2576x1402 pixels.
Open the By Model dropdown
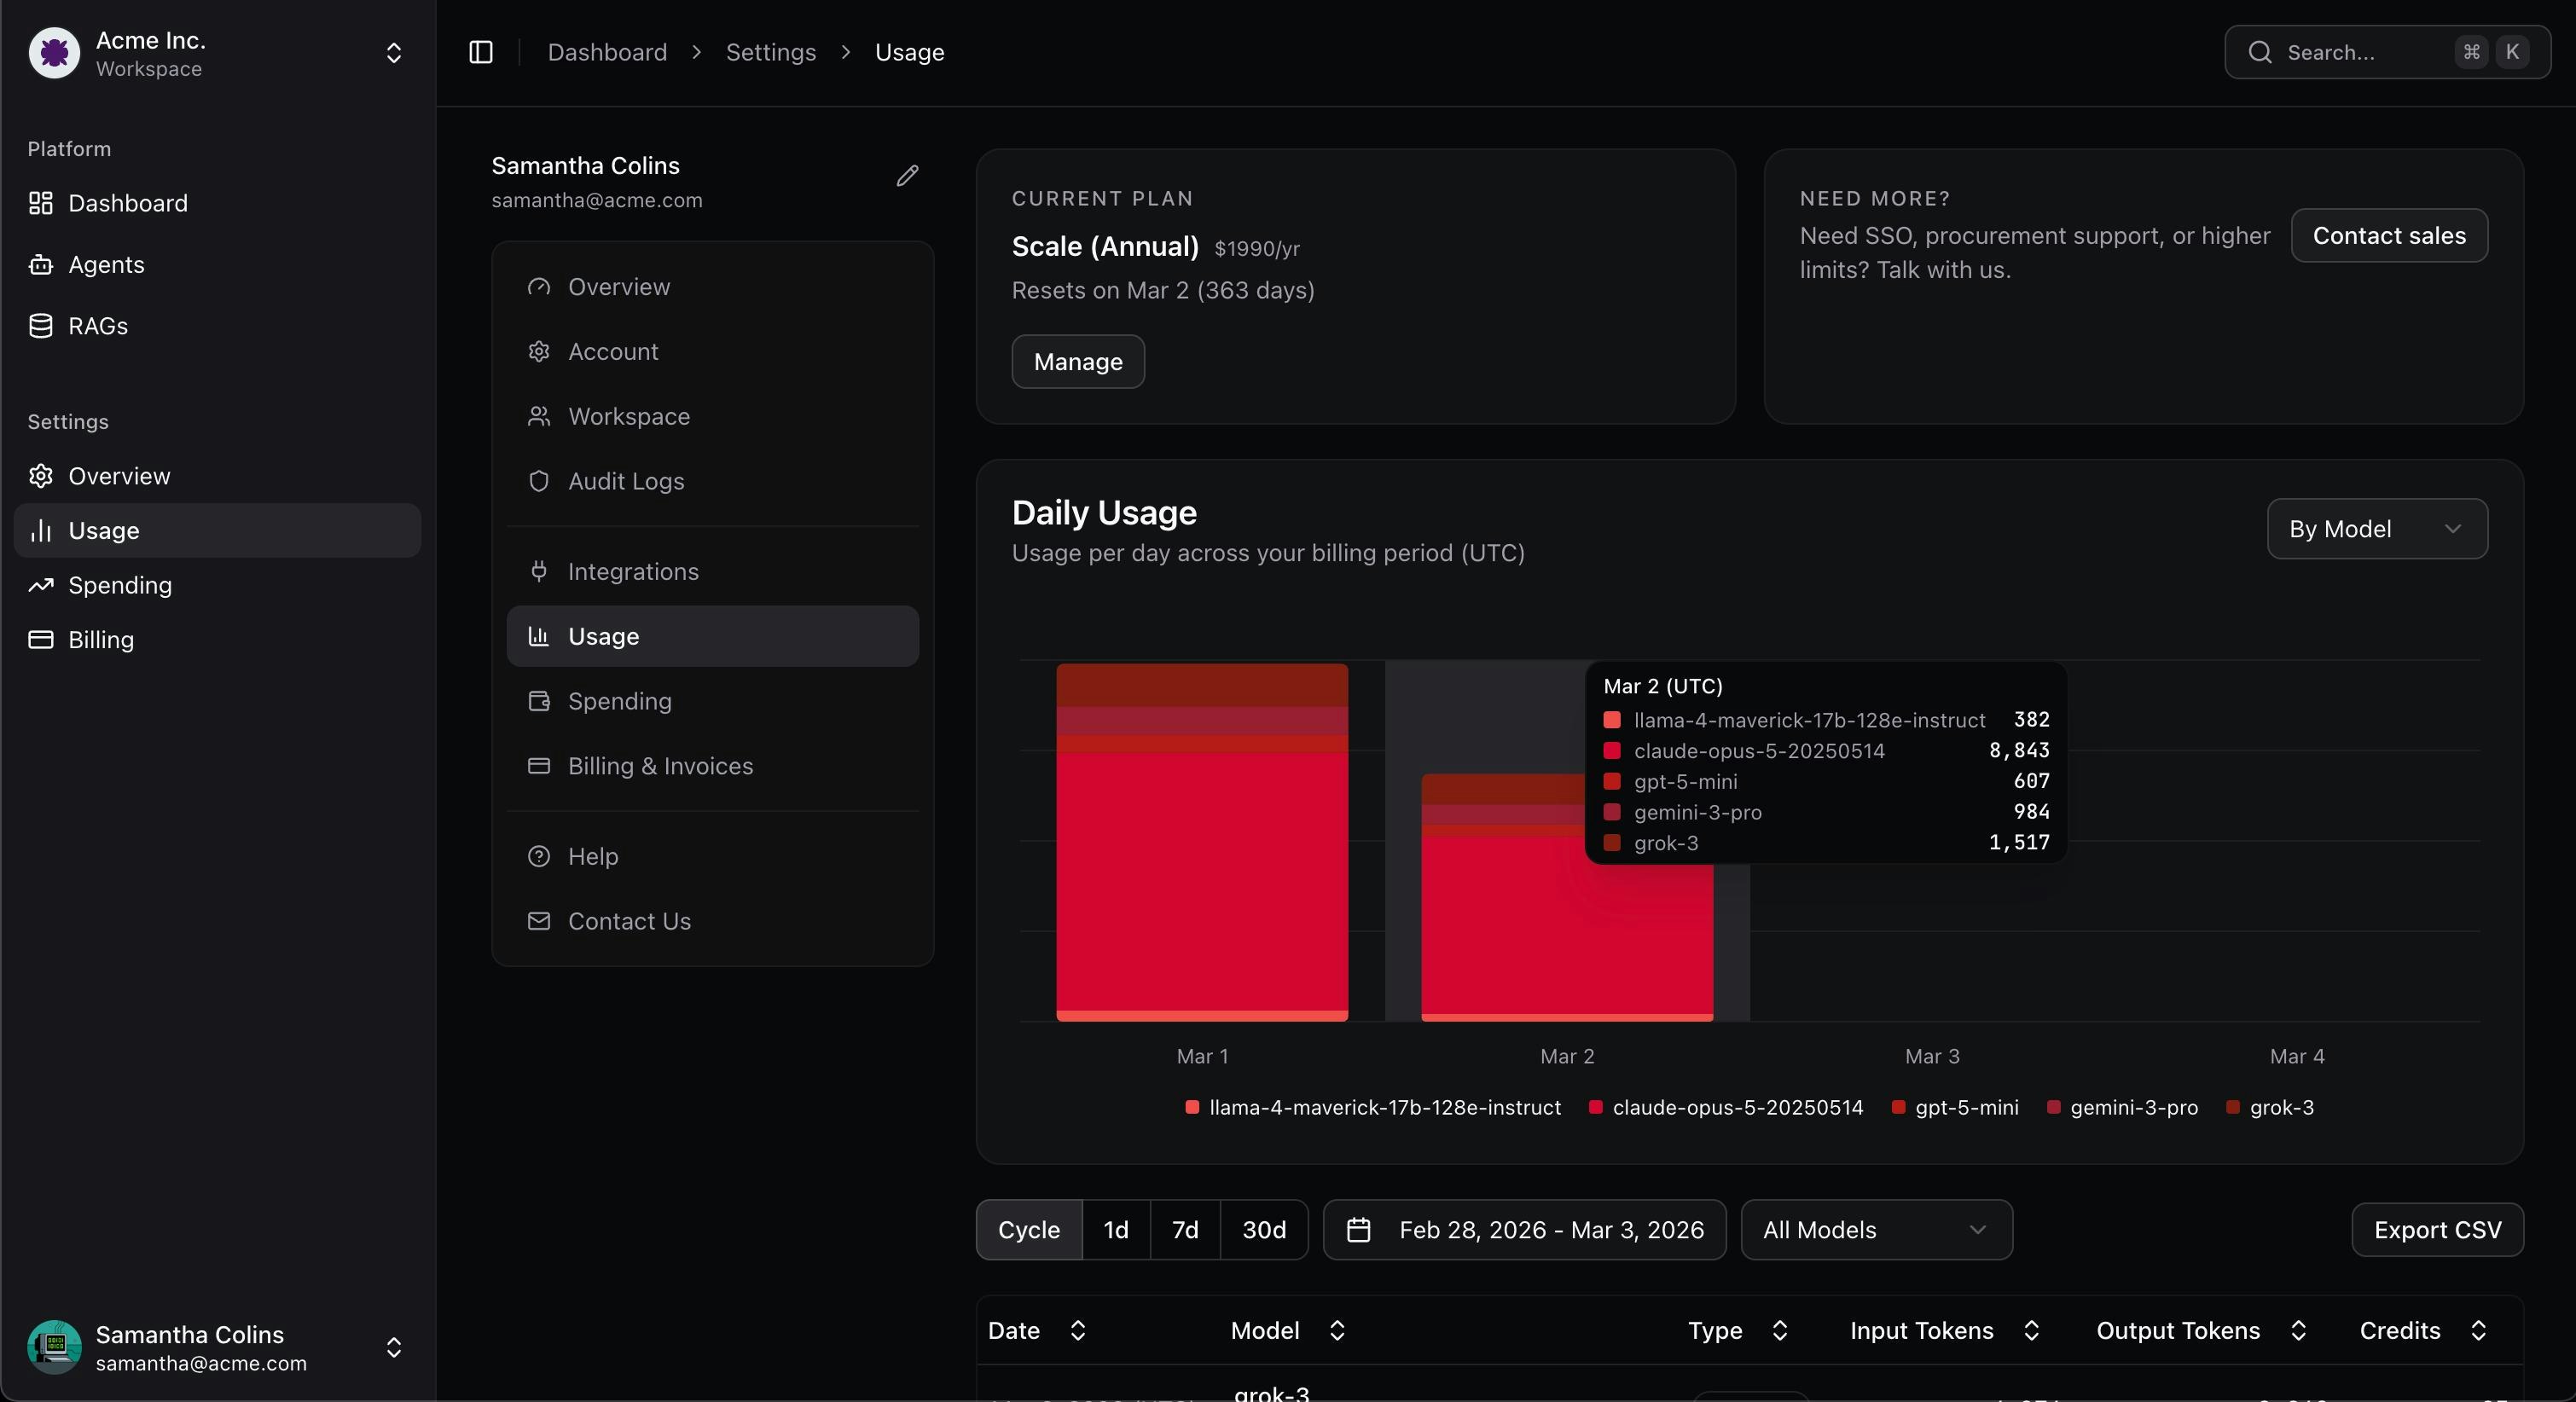click(x=2377, y=529)
